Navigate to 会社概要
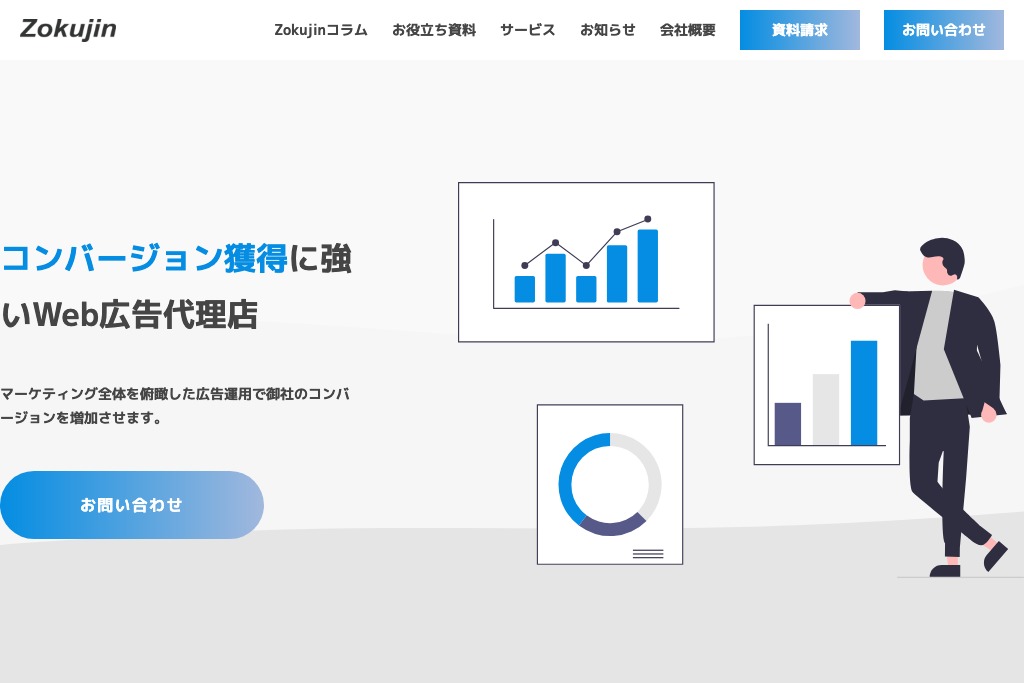1024x683 pixels. click(687, 30)
